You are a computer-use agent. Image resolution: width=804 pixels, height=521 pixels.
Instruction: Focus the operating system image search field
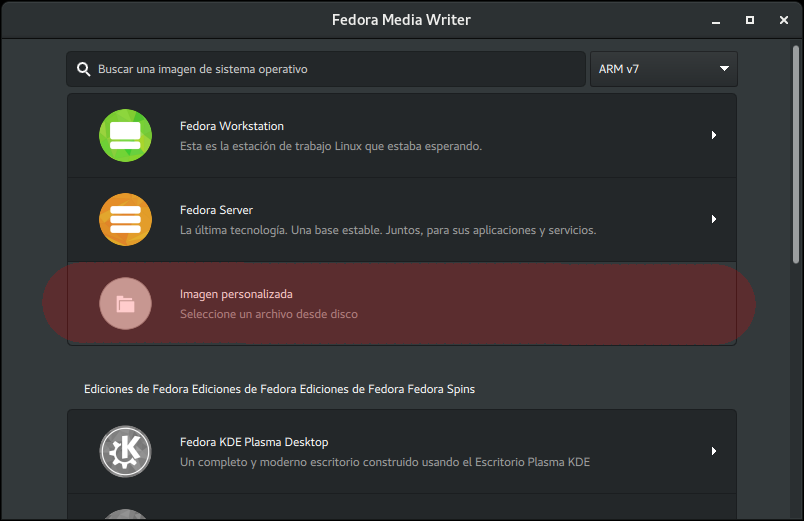tap(326, 69)
